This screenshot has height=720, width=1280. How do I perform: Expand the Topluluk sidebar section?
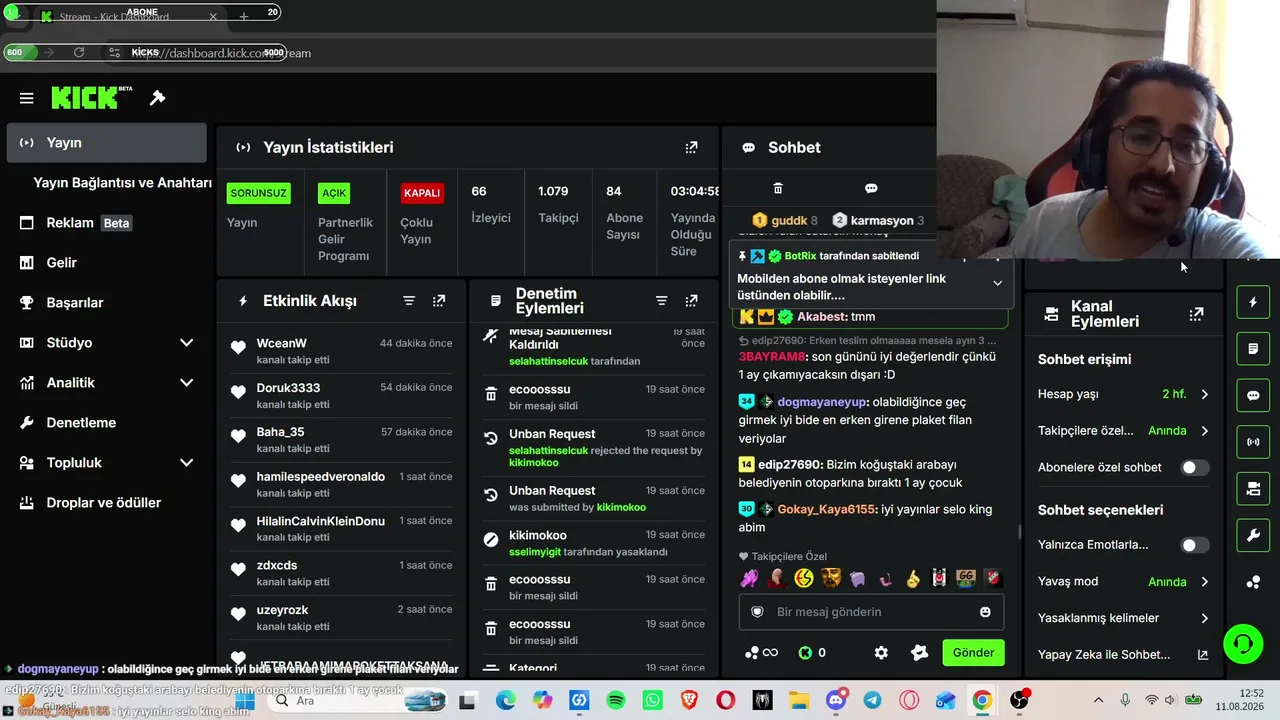(186, 463)
